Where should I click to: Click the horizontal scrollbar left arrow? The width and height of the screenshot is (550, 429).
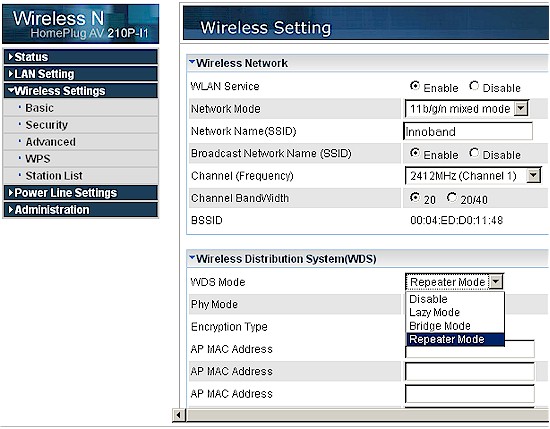[x=179, y=415]
